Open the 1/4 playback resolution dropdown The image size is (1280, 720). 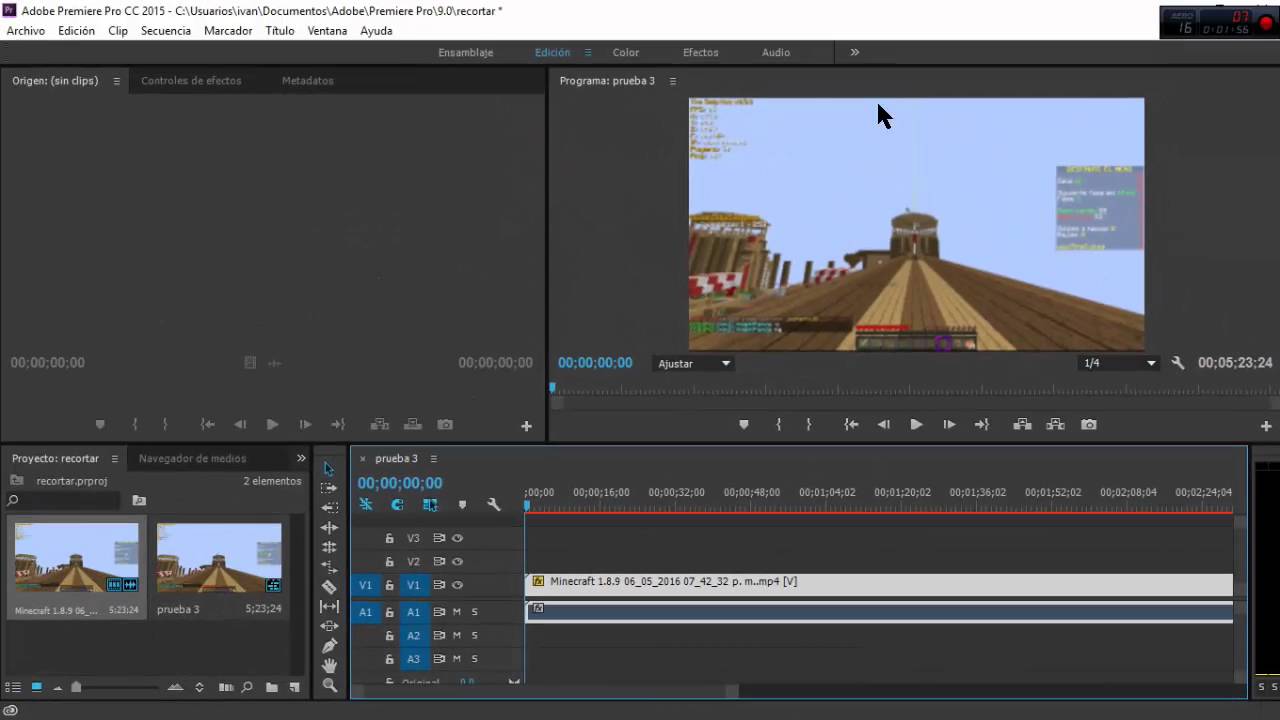[1119, 364]
